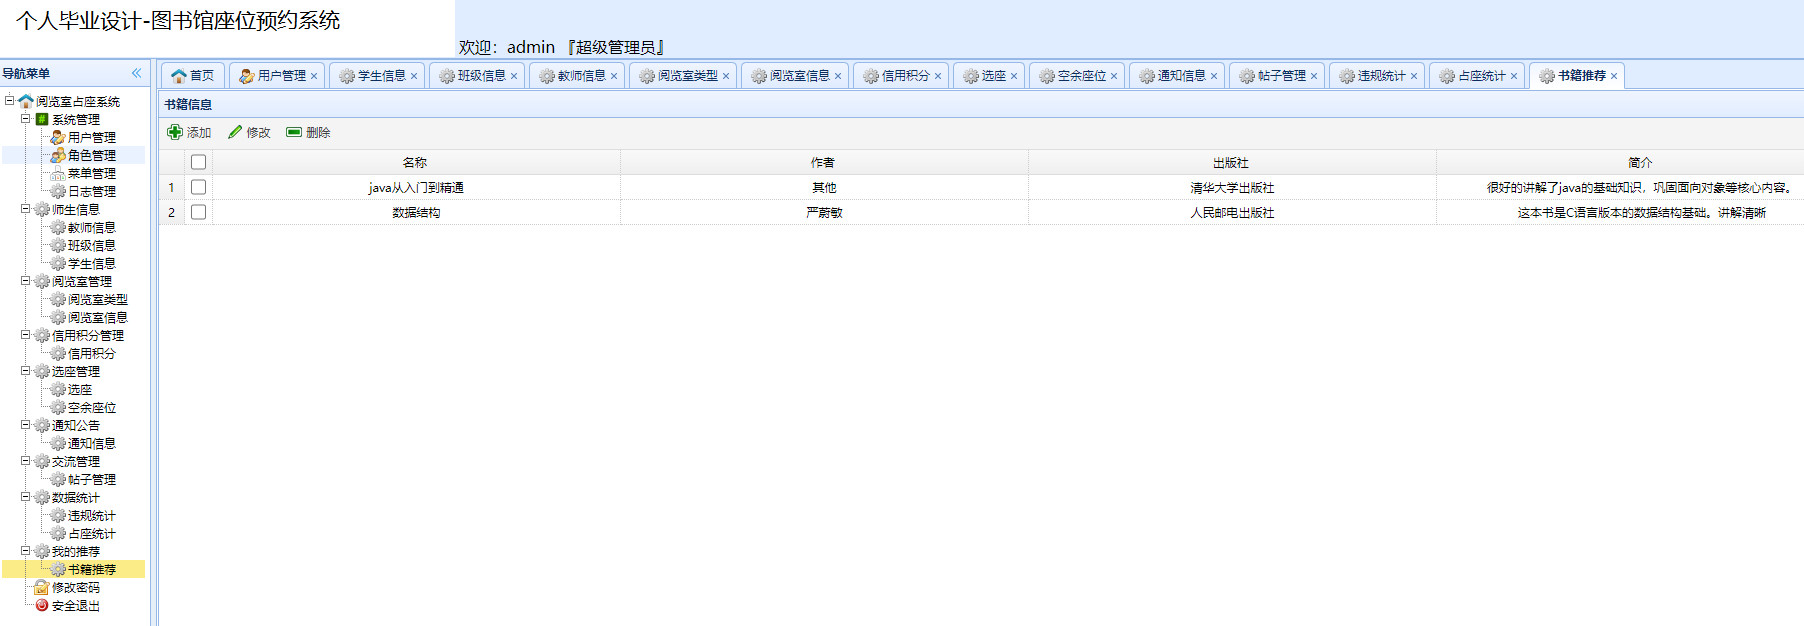Close the 学生信息 tab
Image resolution: width=1804 pixels, height=626 pixels.
click(x=414, y=76)
